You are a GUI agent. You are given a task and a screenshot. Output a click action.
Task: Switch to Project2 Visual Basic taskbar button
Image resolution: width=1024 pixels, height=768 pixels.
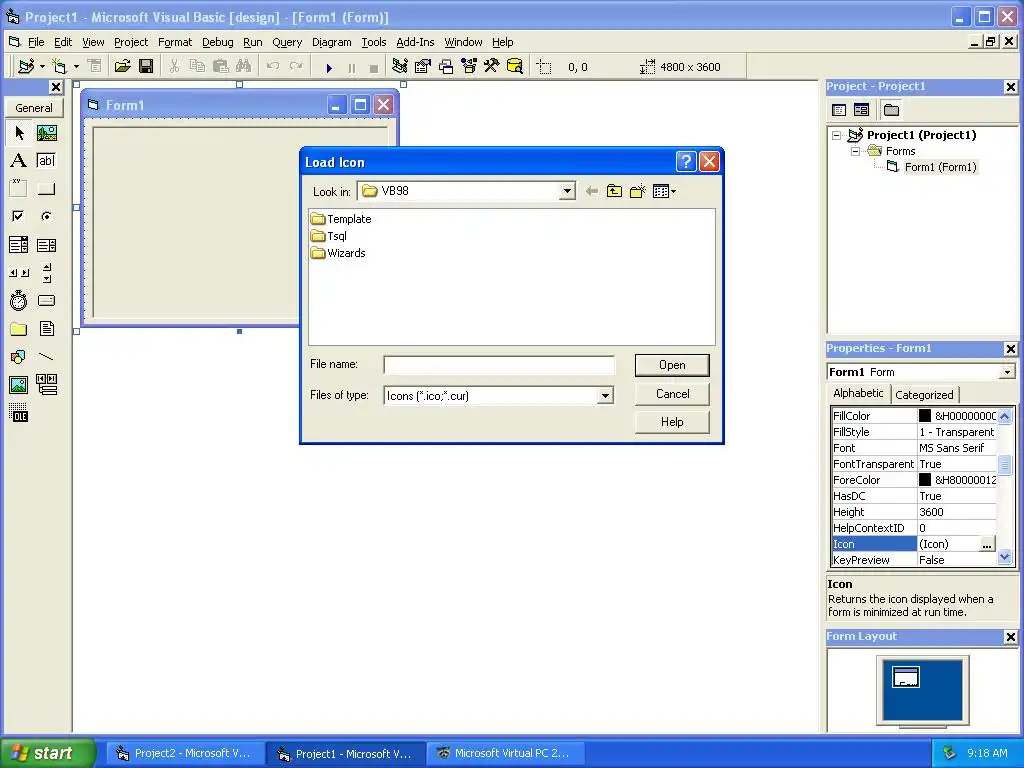(x=185, y=753)
